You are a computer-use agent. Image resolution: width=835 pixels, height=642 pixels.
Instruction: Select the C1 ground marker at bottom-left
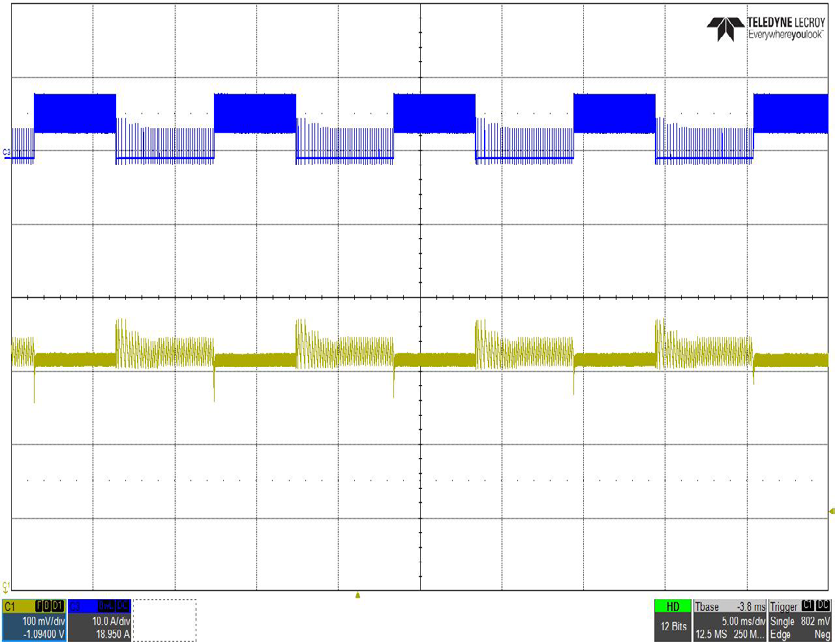6,586
